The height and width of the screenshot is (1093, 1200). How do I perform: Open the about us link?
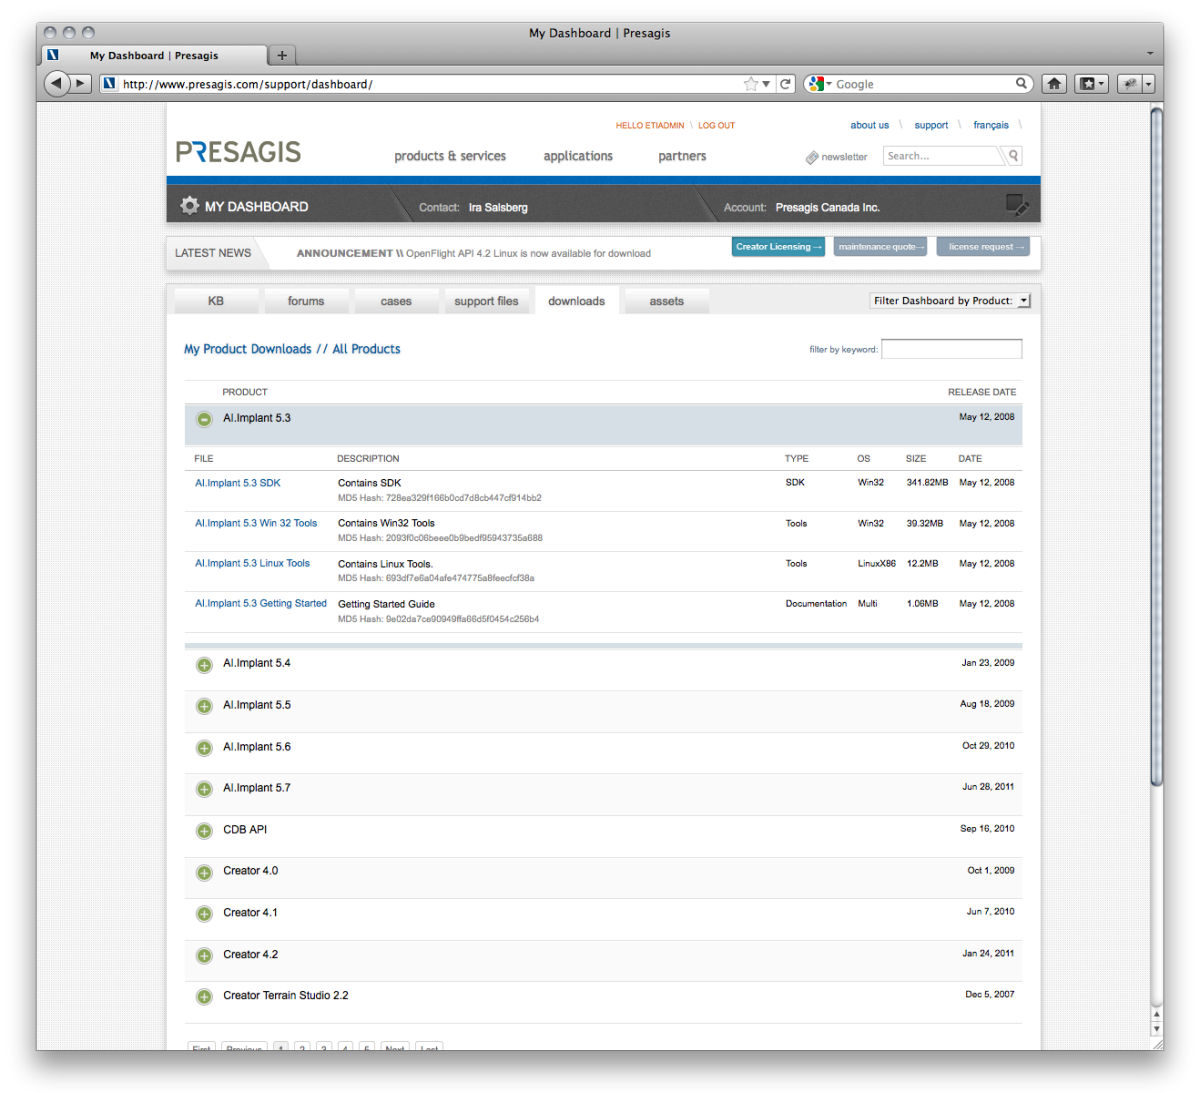[869, 126]
